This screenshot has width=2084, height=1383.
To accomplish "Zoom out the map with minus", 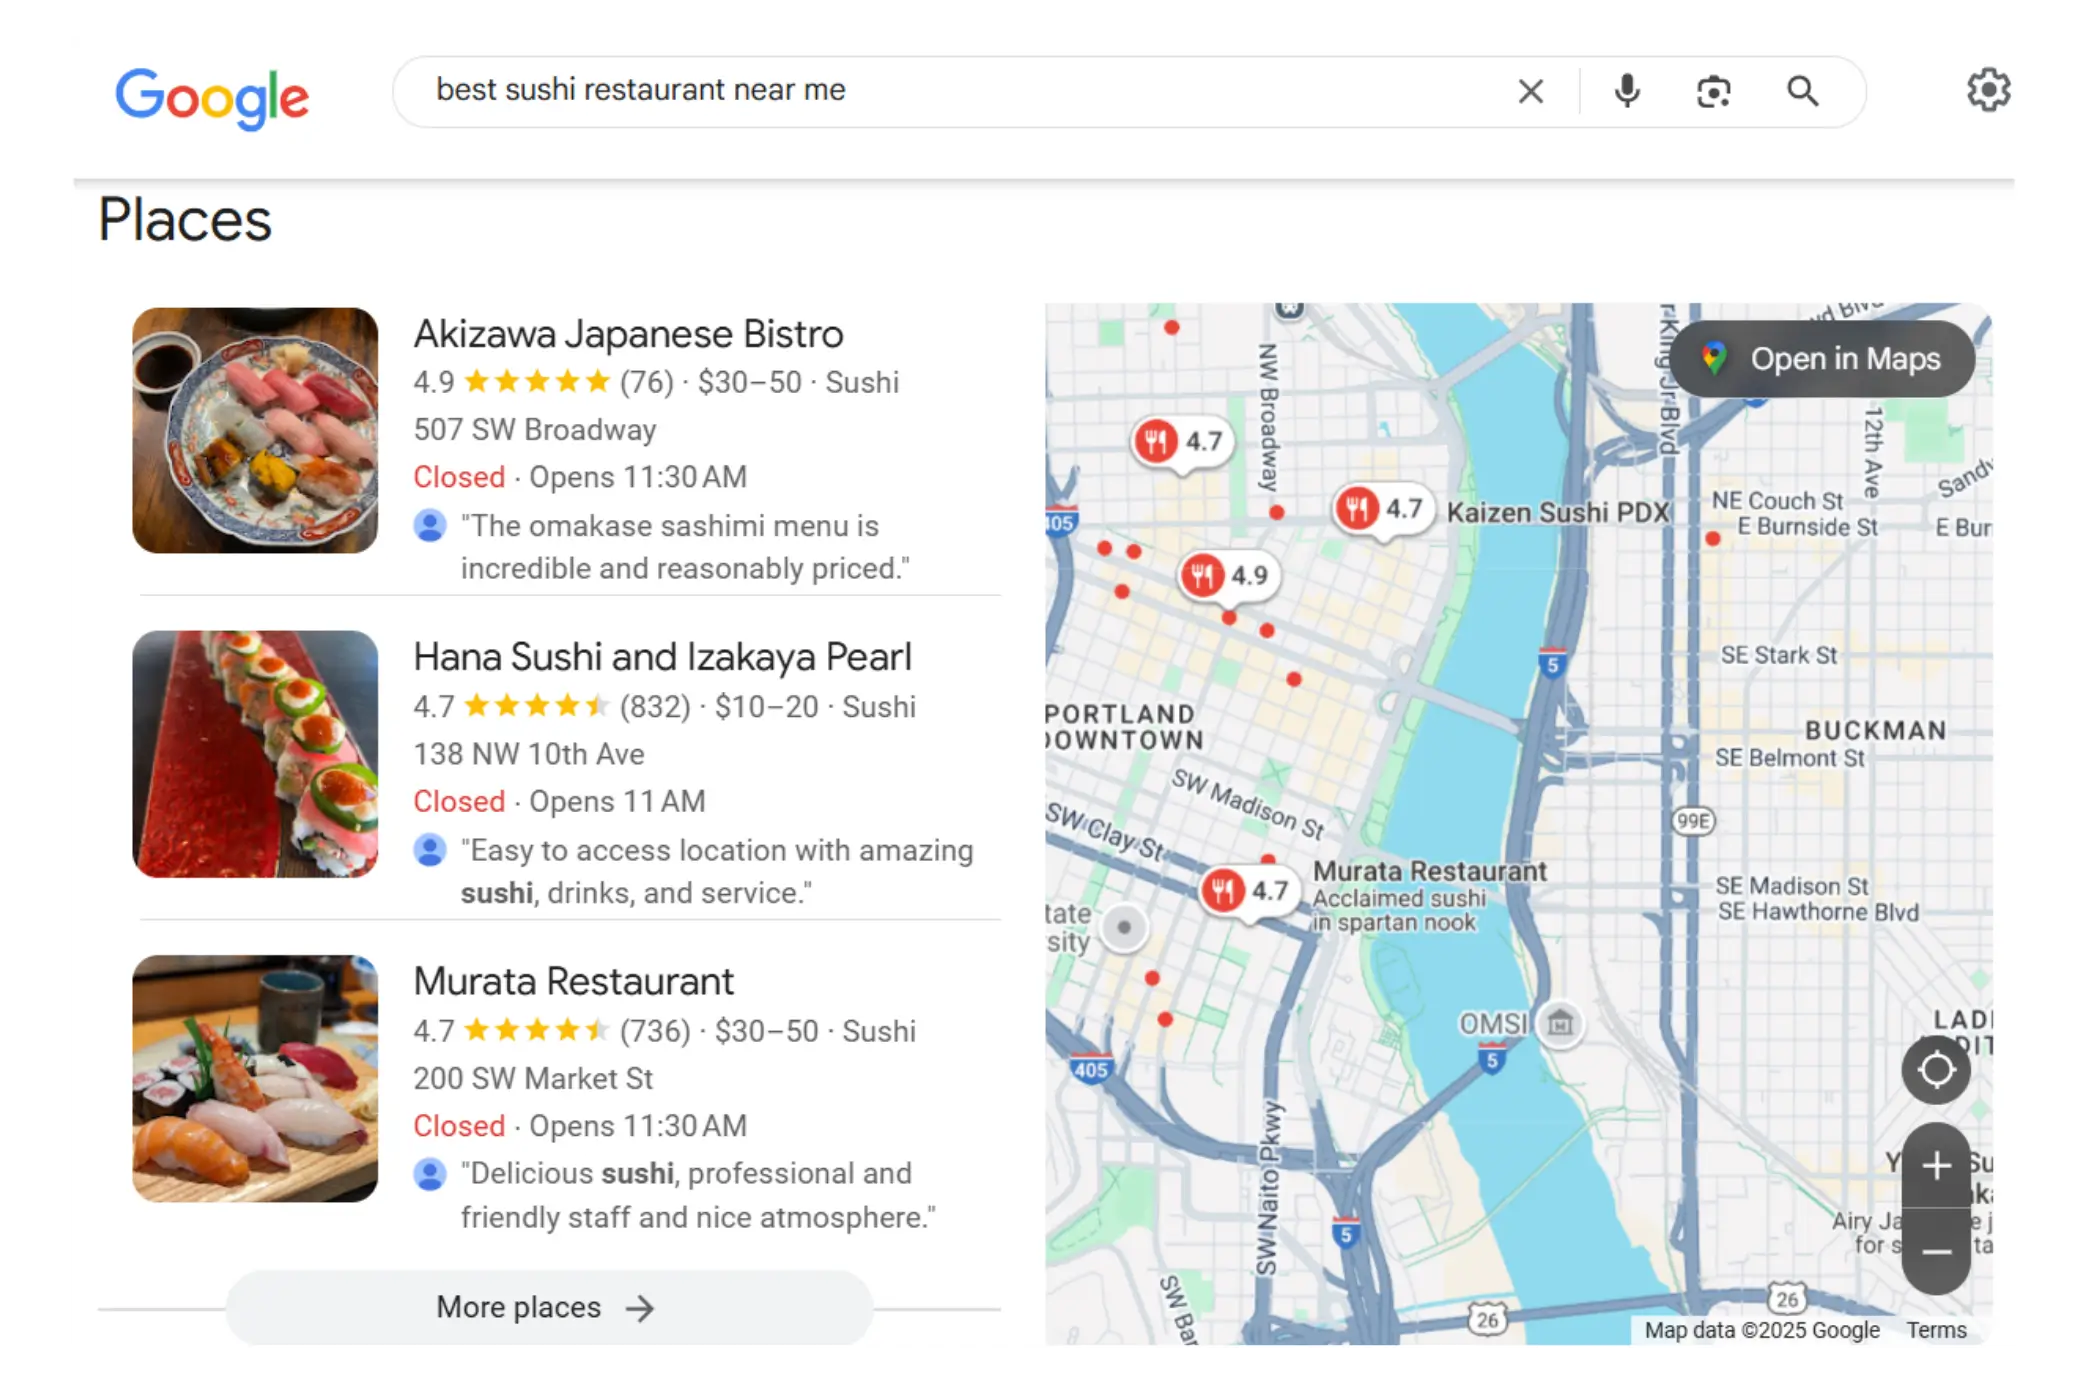I will tap(1936, 1252).
